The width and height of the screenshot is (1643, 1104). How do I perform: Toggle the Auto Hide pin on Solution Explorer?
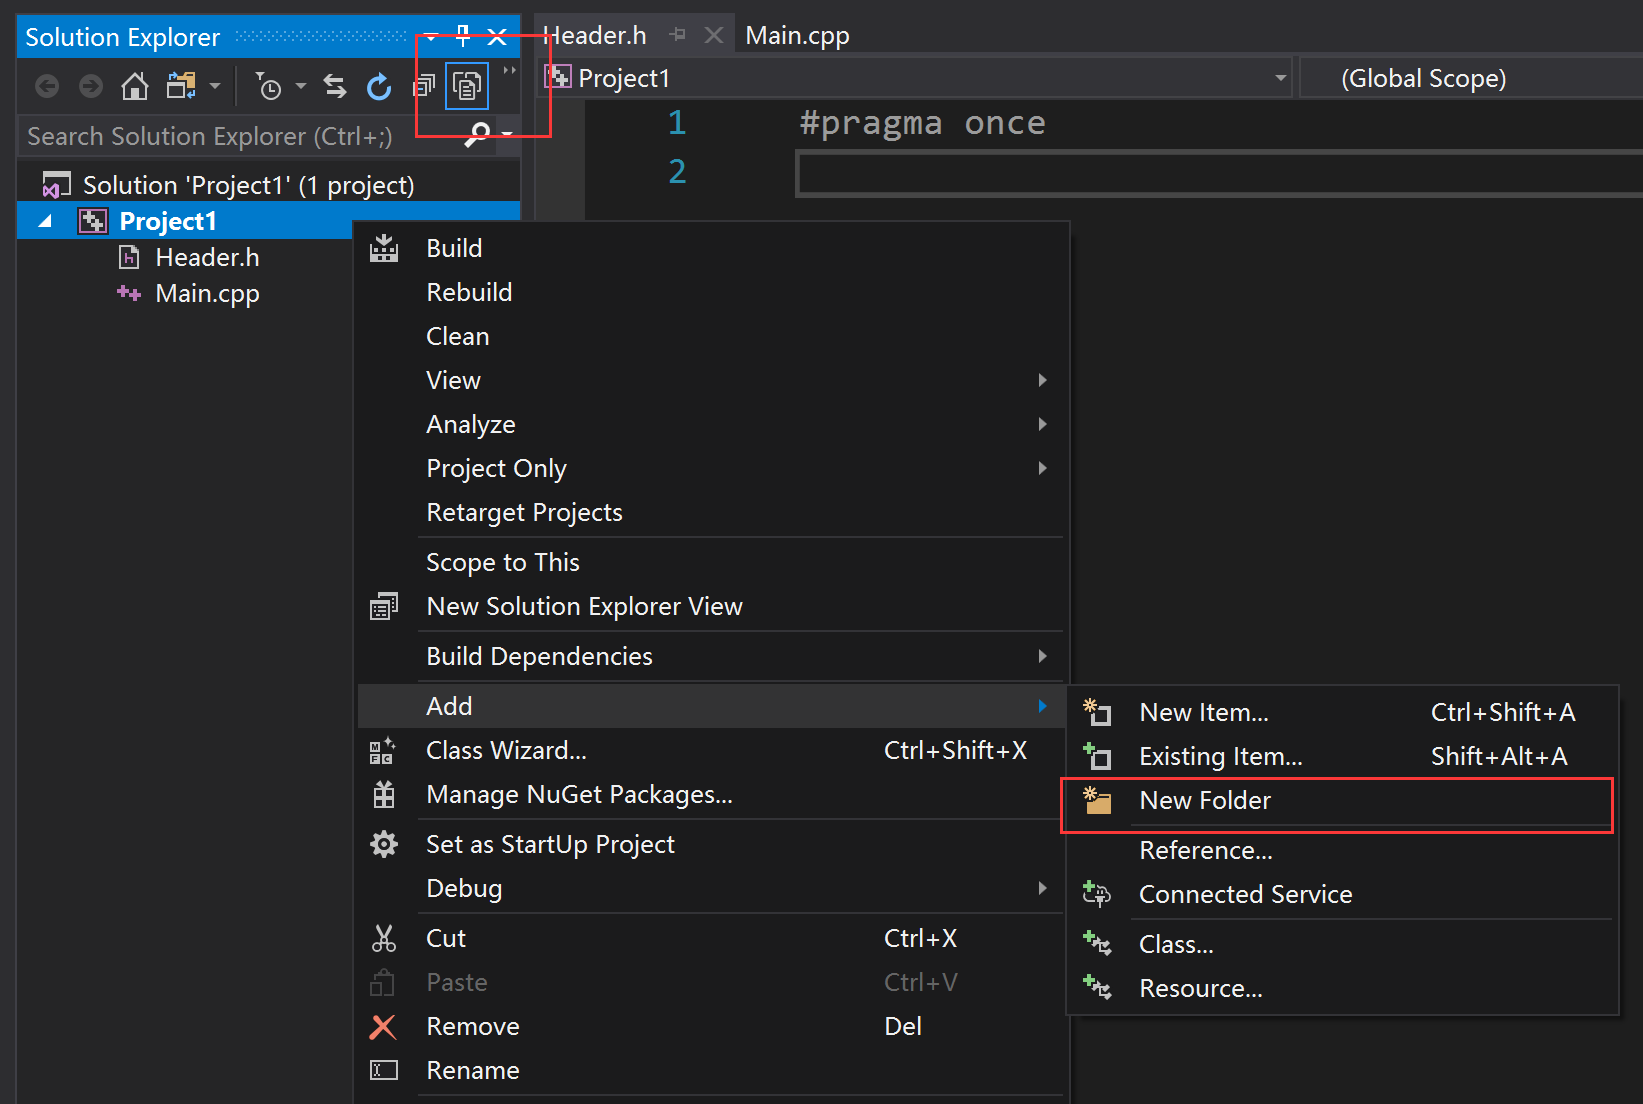tap(463, 37)
